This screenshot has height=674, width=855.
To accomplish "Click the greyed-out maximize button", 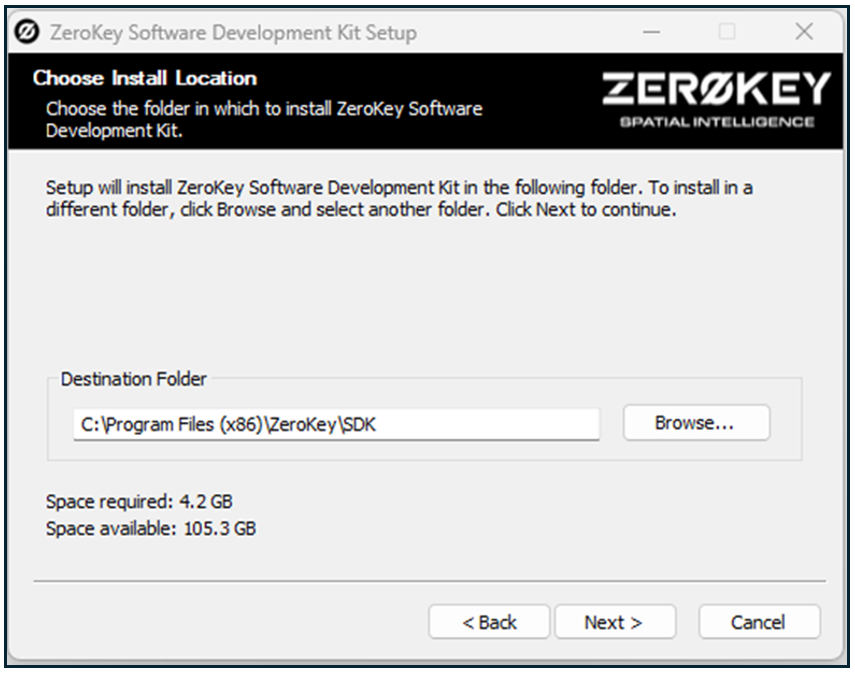I will pyautogui.click(x=727, y=33).
